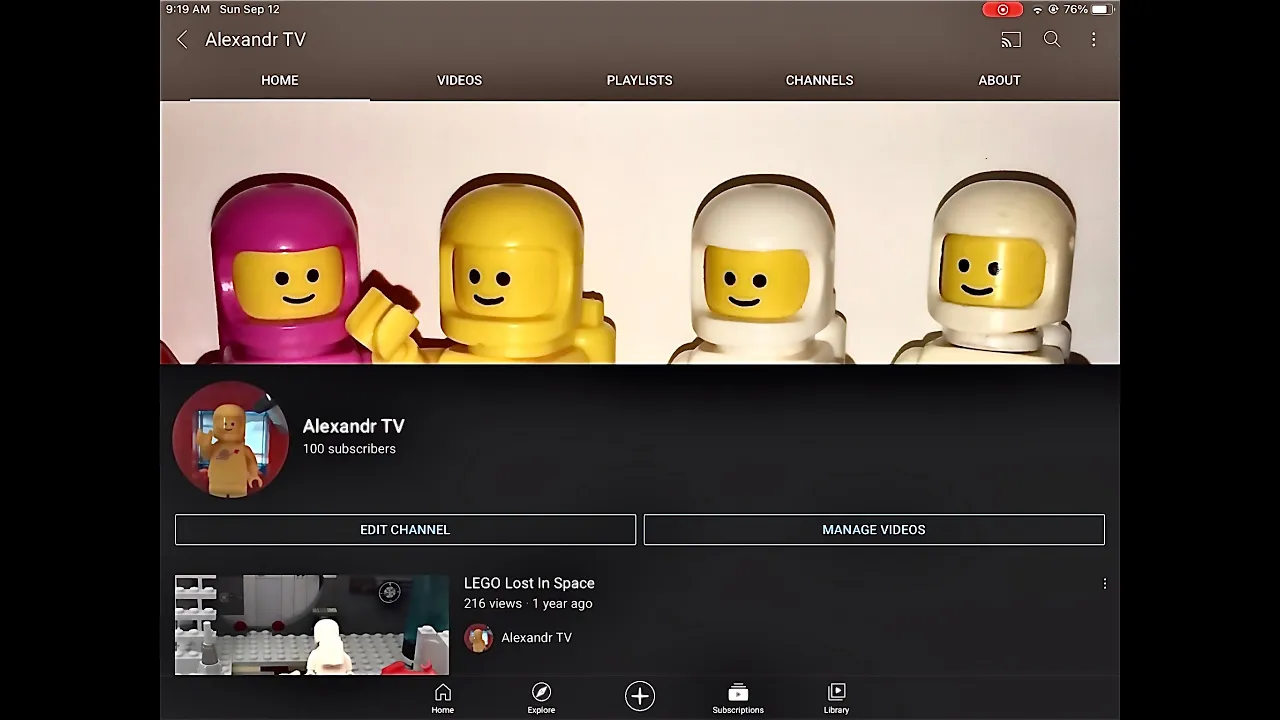The height and width of the screenshot is (720, 1280).
Task: Click the EDIT CHANNEL button
Action: point(405,530)
